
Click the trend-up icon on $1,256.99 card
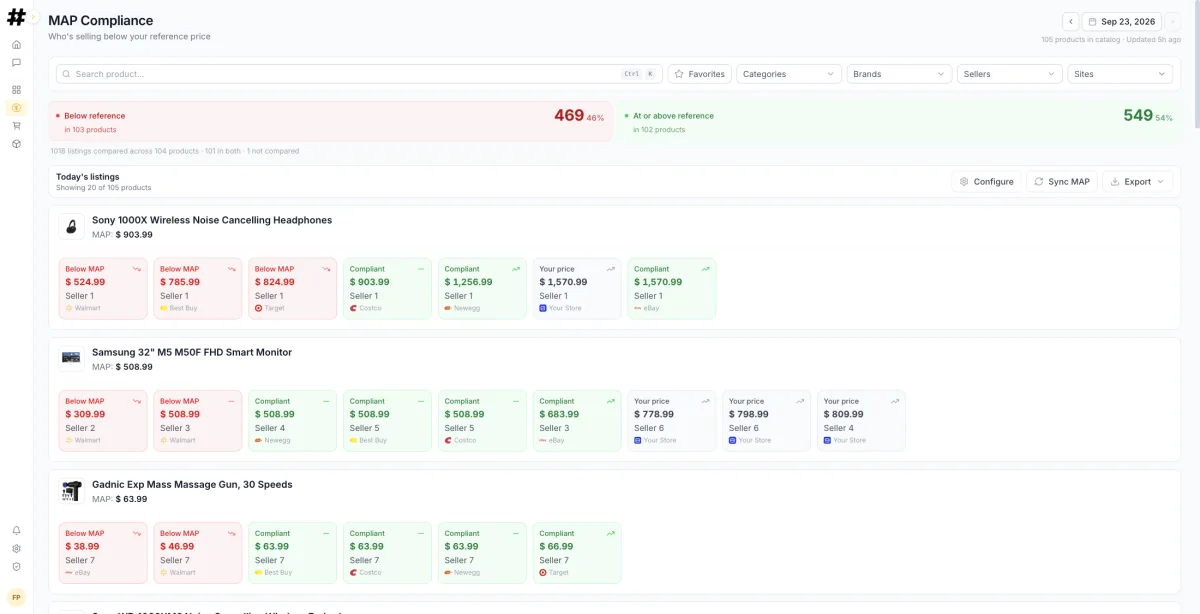[x=516, y=269]
